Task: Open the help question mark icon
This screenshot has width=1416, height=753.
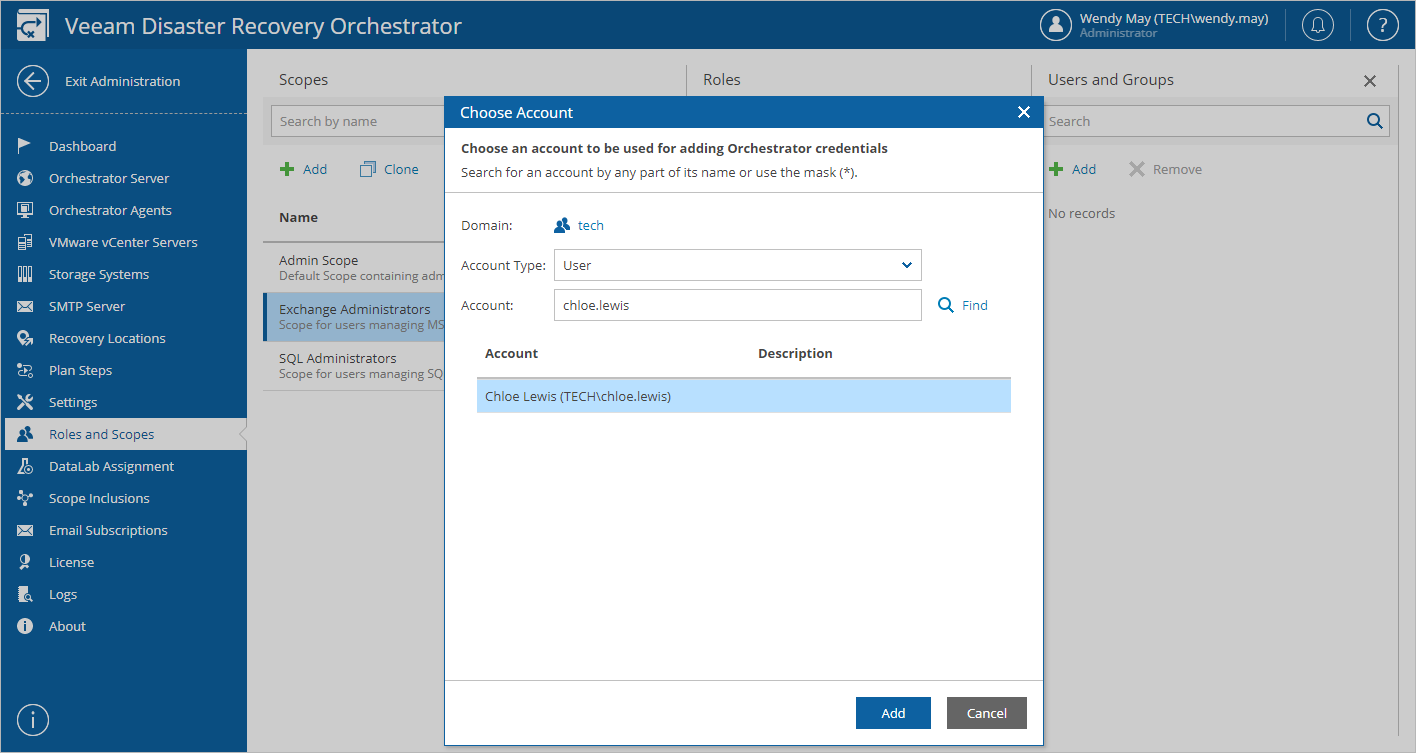Action: 1382,25
